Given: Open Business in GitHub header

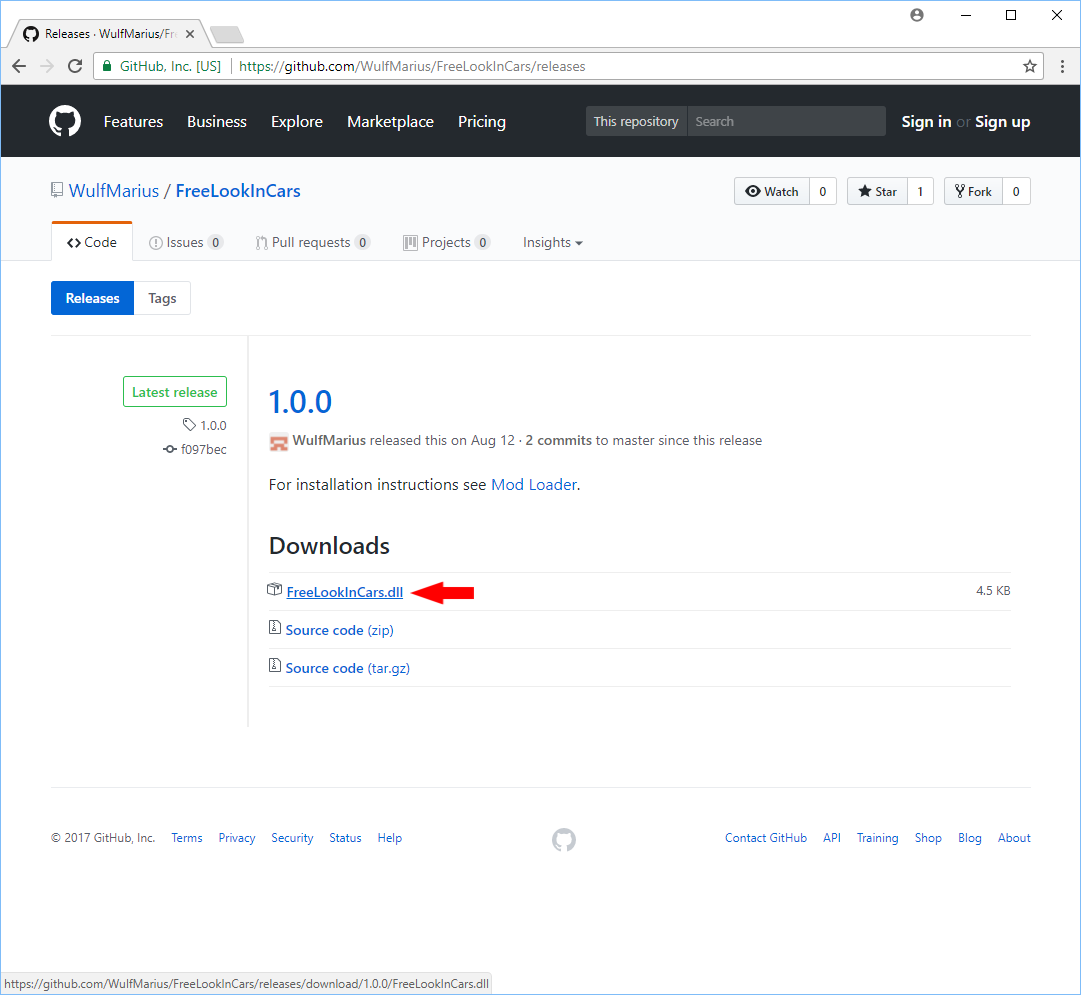Looking at the screenshot, I should [x=216, y=122].
